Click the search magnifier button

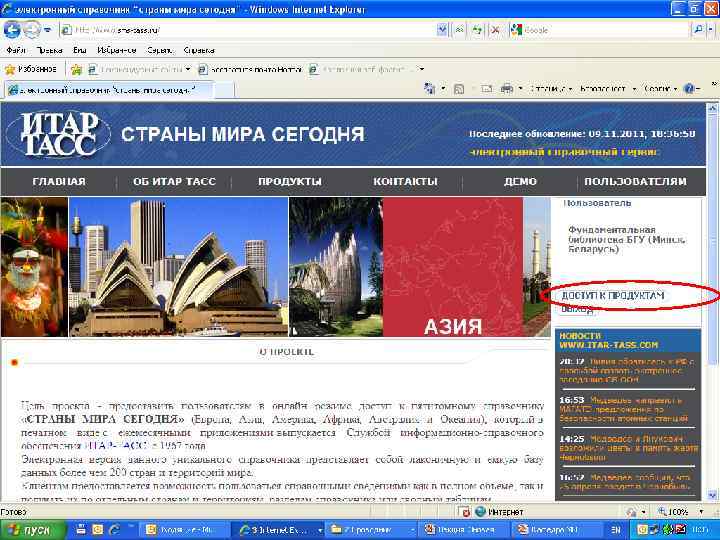coord(698,30)
